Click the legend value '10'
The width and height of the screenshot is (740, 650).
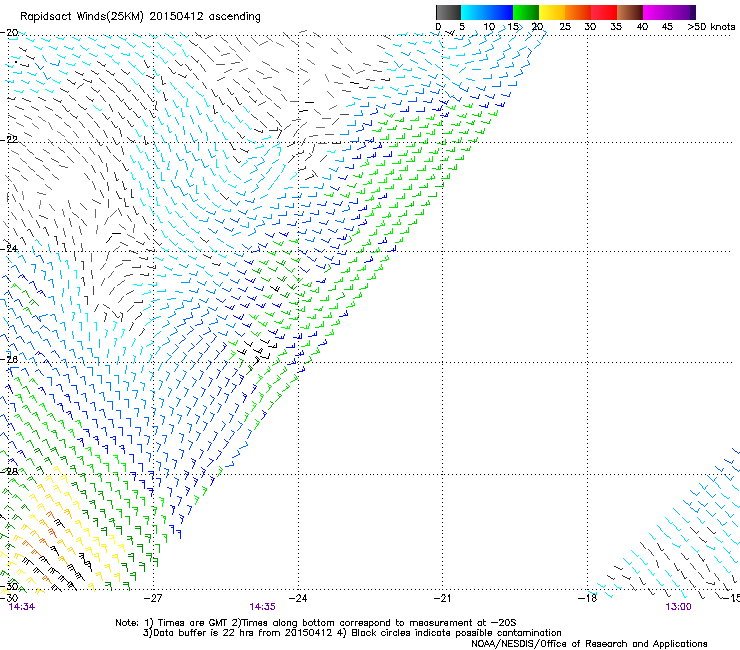click(489, 27)
